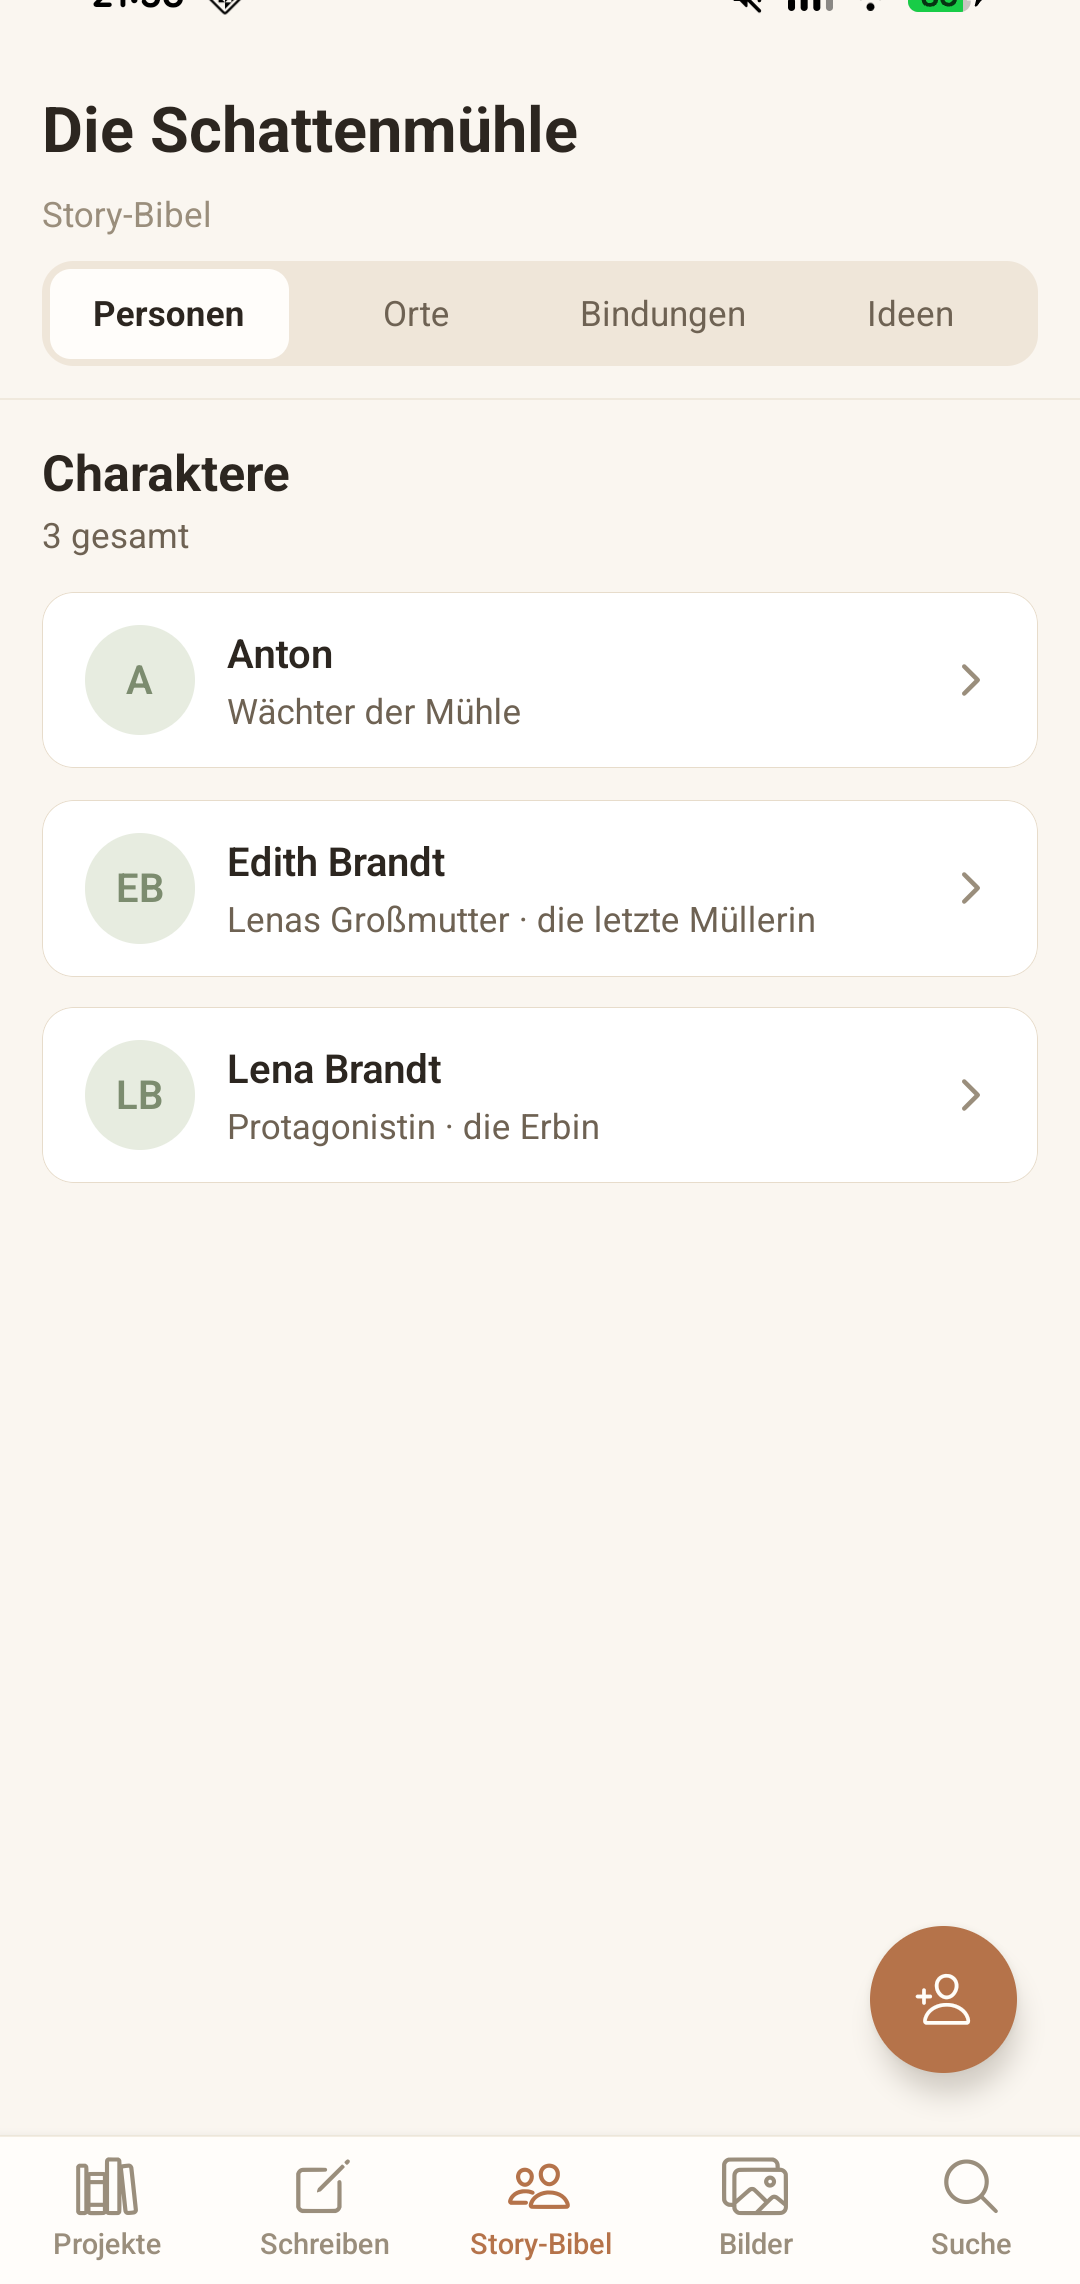Tap Anton's avatar circle A
This screenshot has width=1080, height=2284.
(x=140, y=680)
